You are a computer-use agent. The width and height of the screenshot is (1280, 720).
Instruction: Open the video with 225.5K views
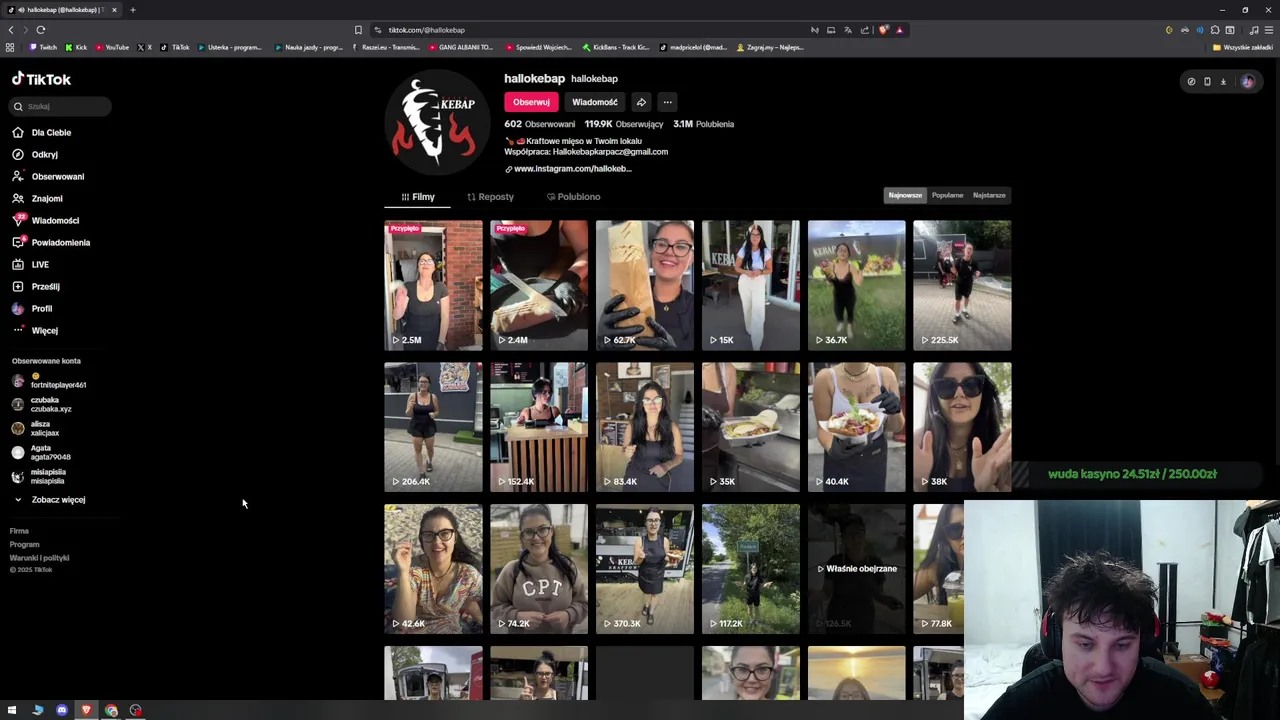coord(962,285)
